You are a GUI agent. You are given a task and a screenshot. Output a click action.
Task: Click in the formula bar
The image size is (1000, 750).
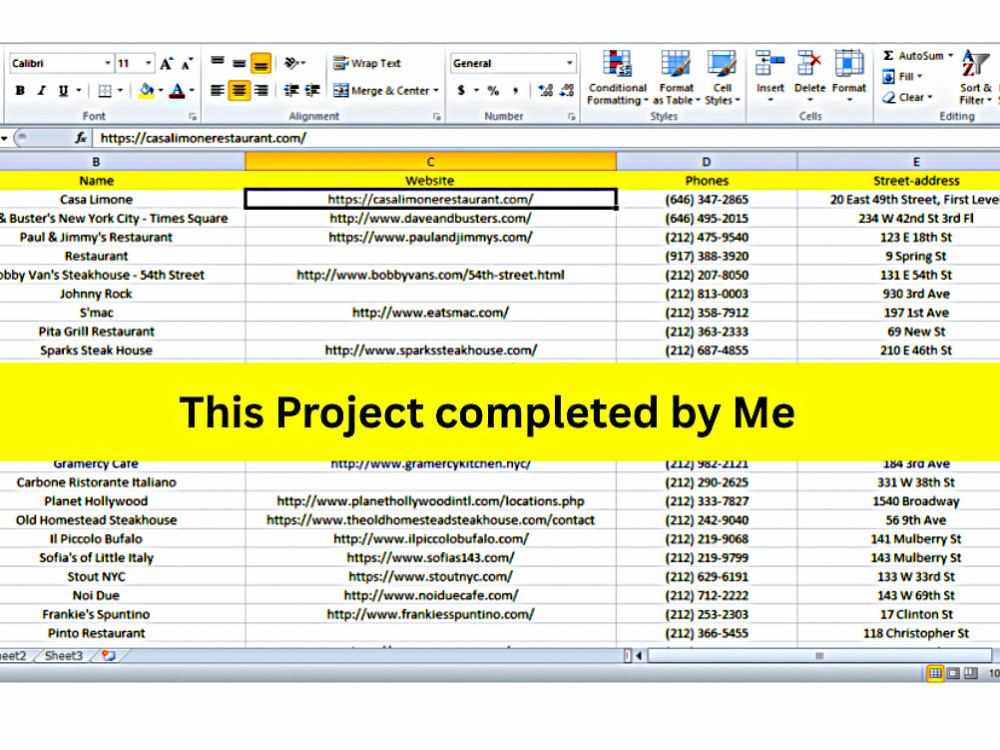(x=546, y=138)
